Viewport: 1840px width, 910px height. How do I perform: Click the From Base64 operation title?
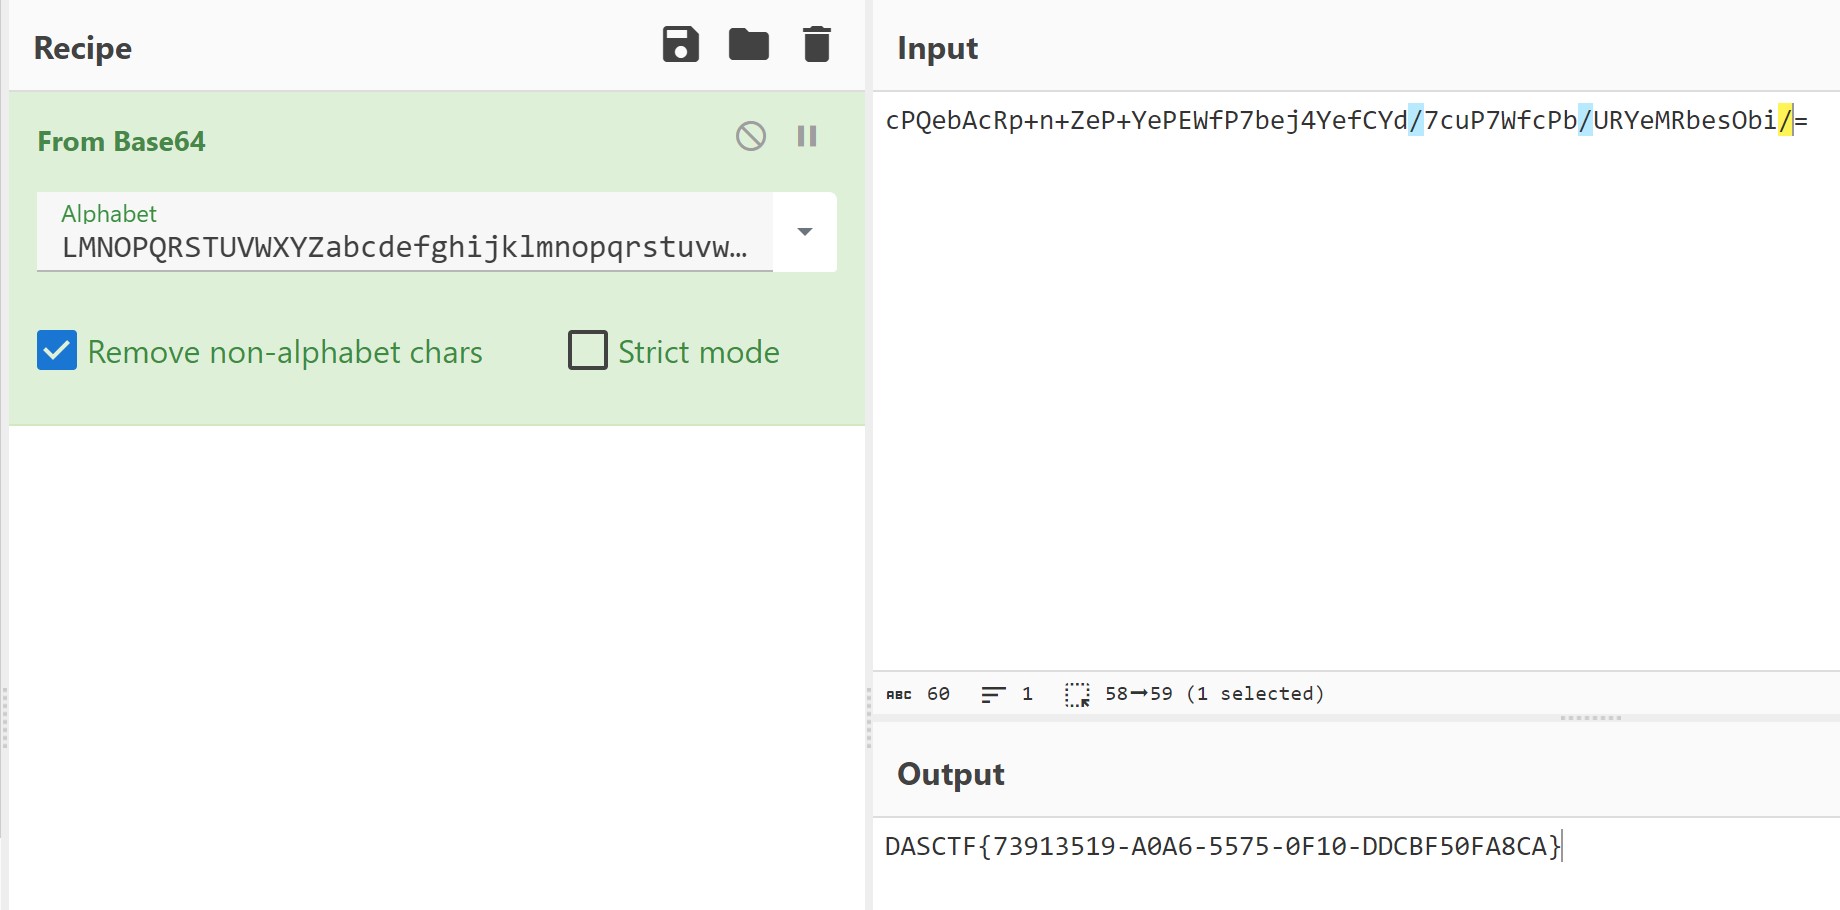tap(121, 142)
